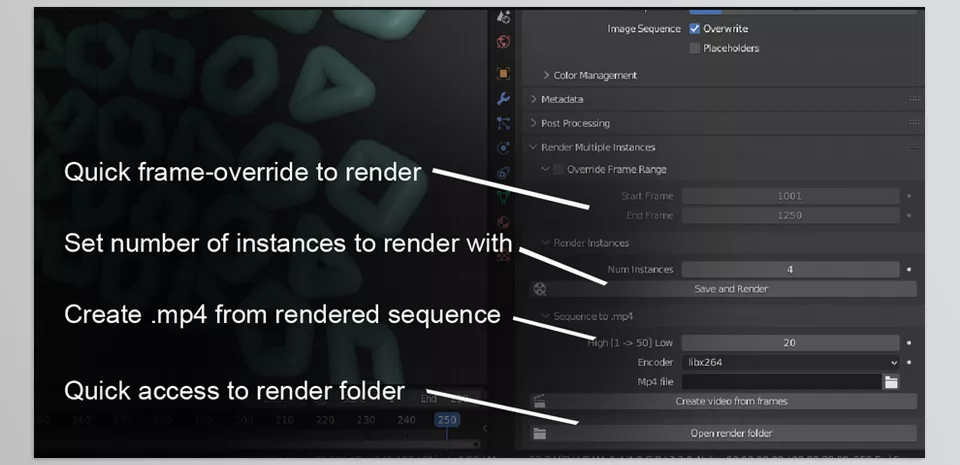Screen dimensions: 960x465
Task: Expand the Post Processing panel
Action: pos(574,123)
